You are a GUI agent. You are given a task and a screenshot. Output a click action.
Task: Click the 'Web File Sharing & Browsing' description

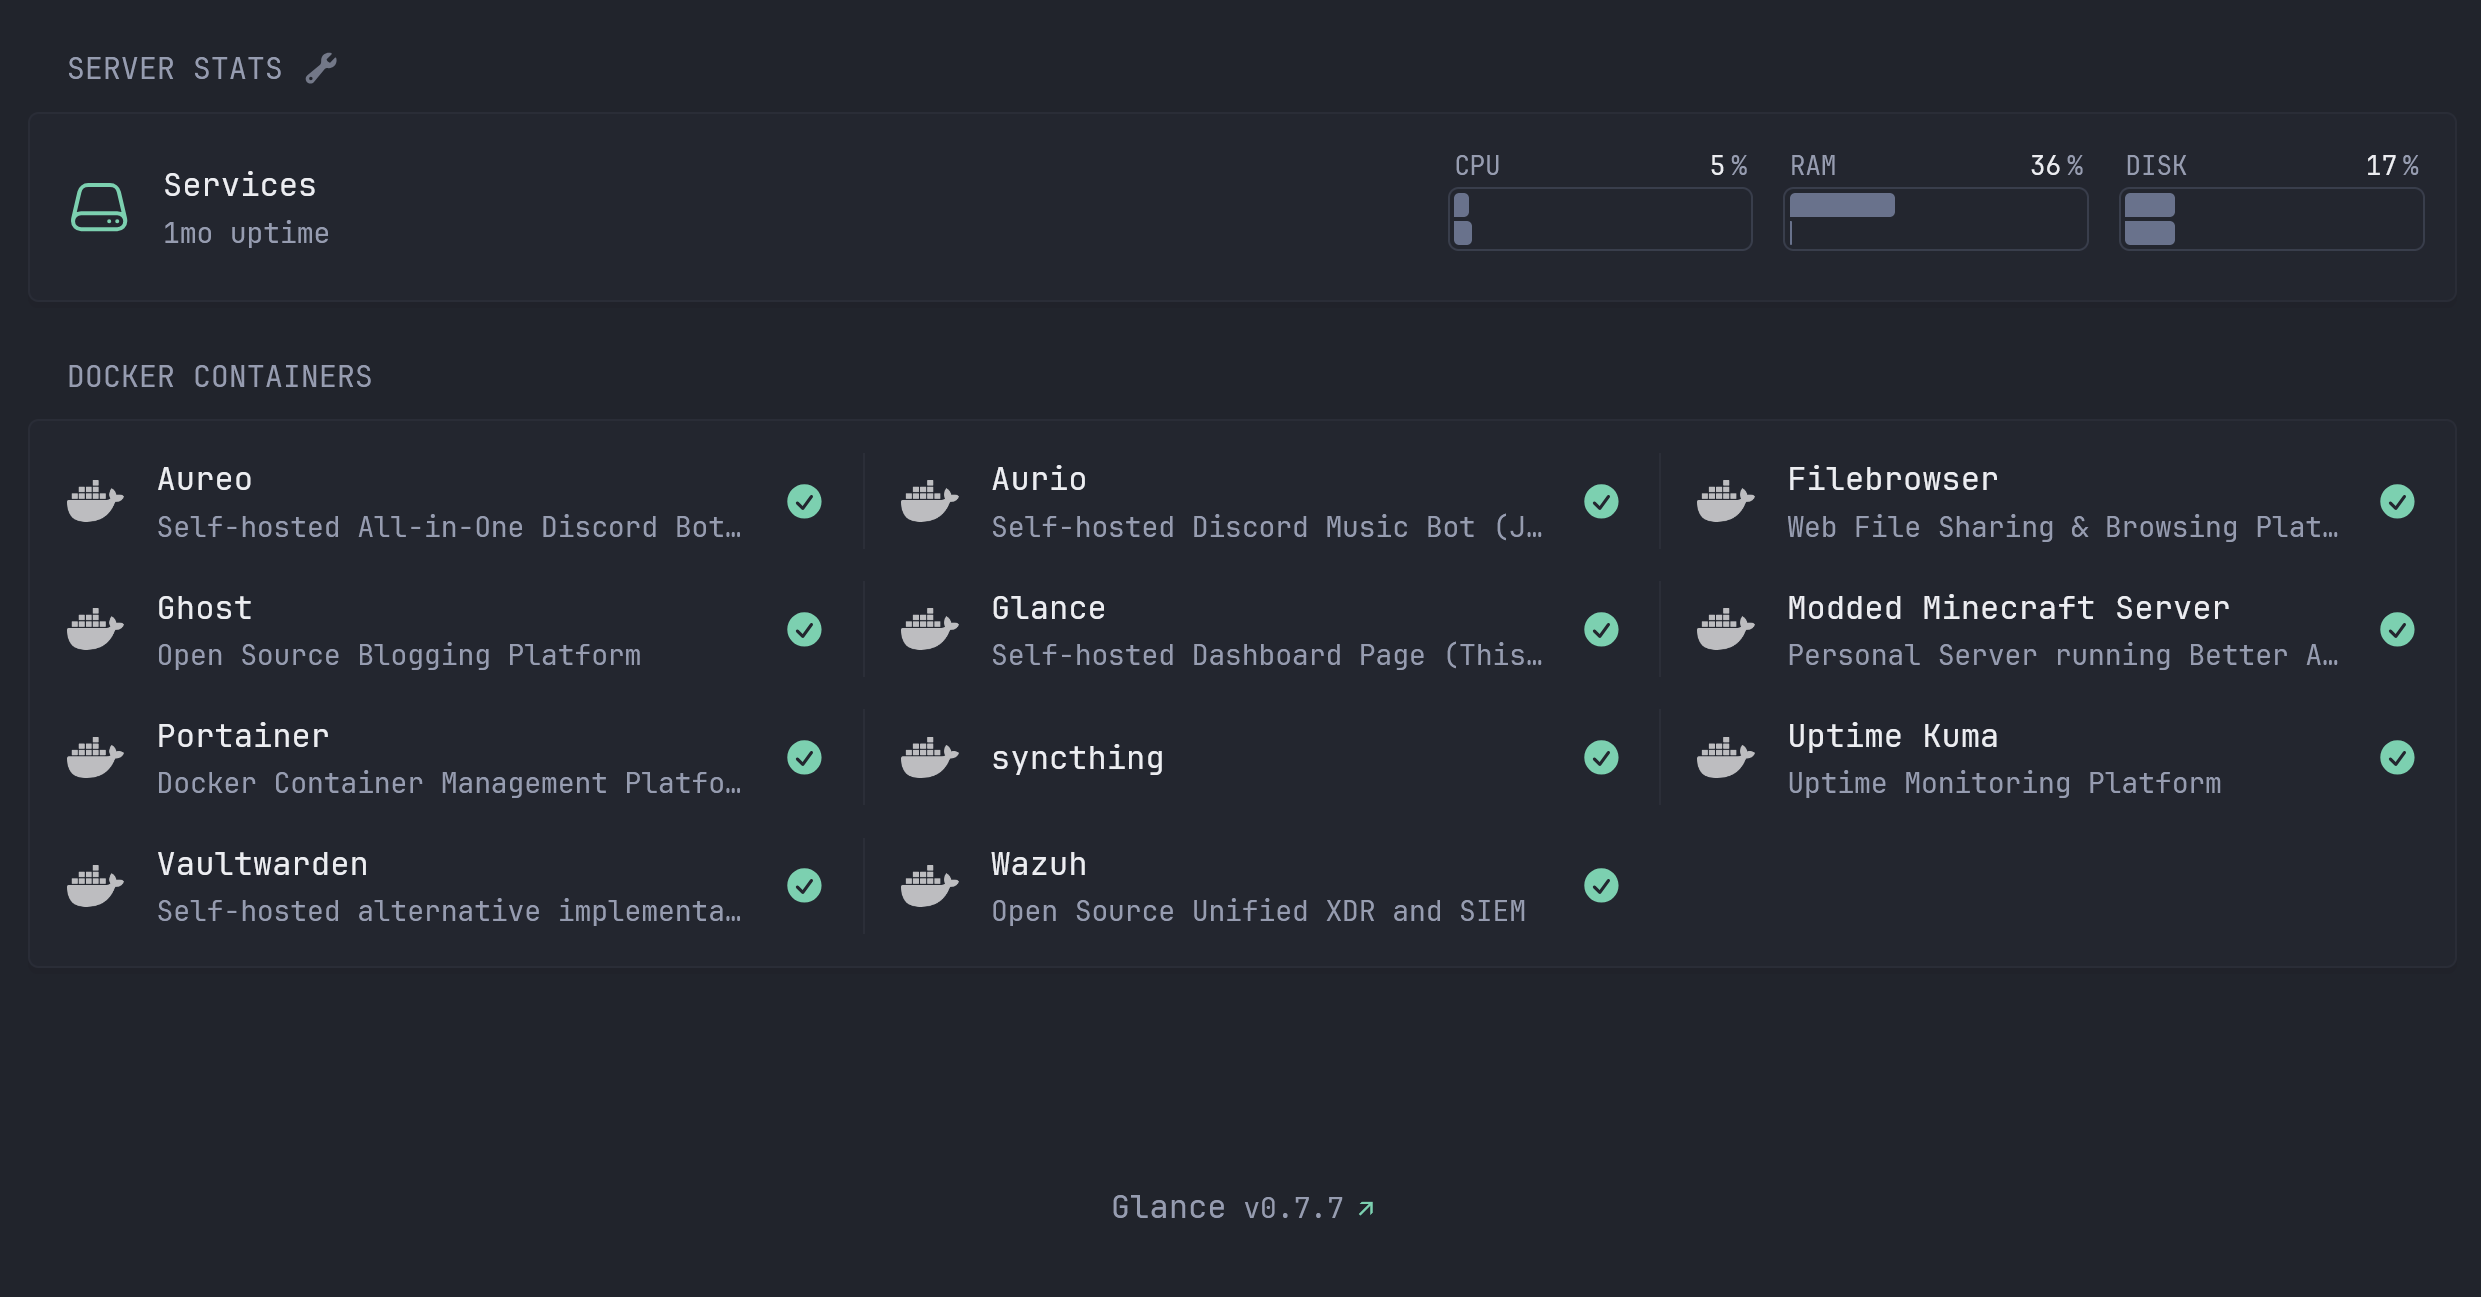pos(2063,527)
